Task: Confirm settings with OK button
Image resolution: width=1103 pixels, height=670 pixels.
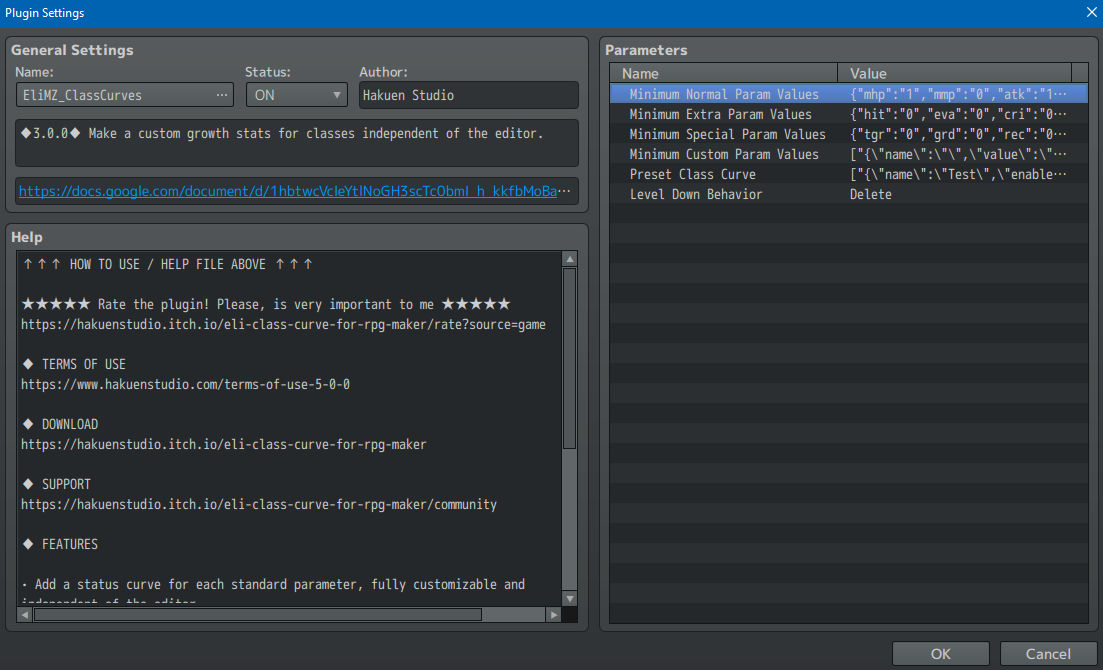Action: click(941, 654)
